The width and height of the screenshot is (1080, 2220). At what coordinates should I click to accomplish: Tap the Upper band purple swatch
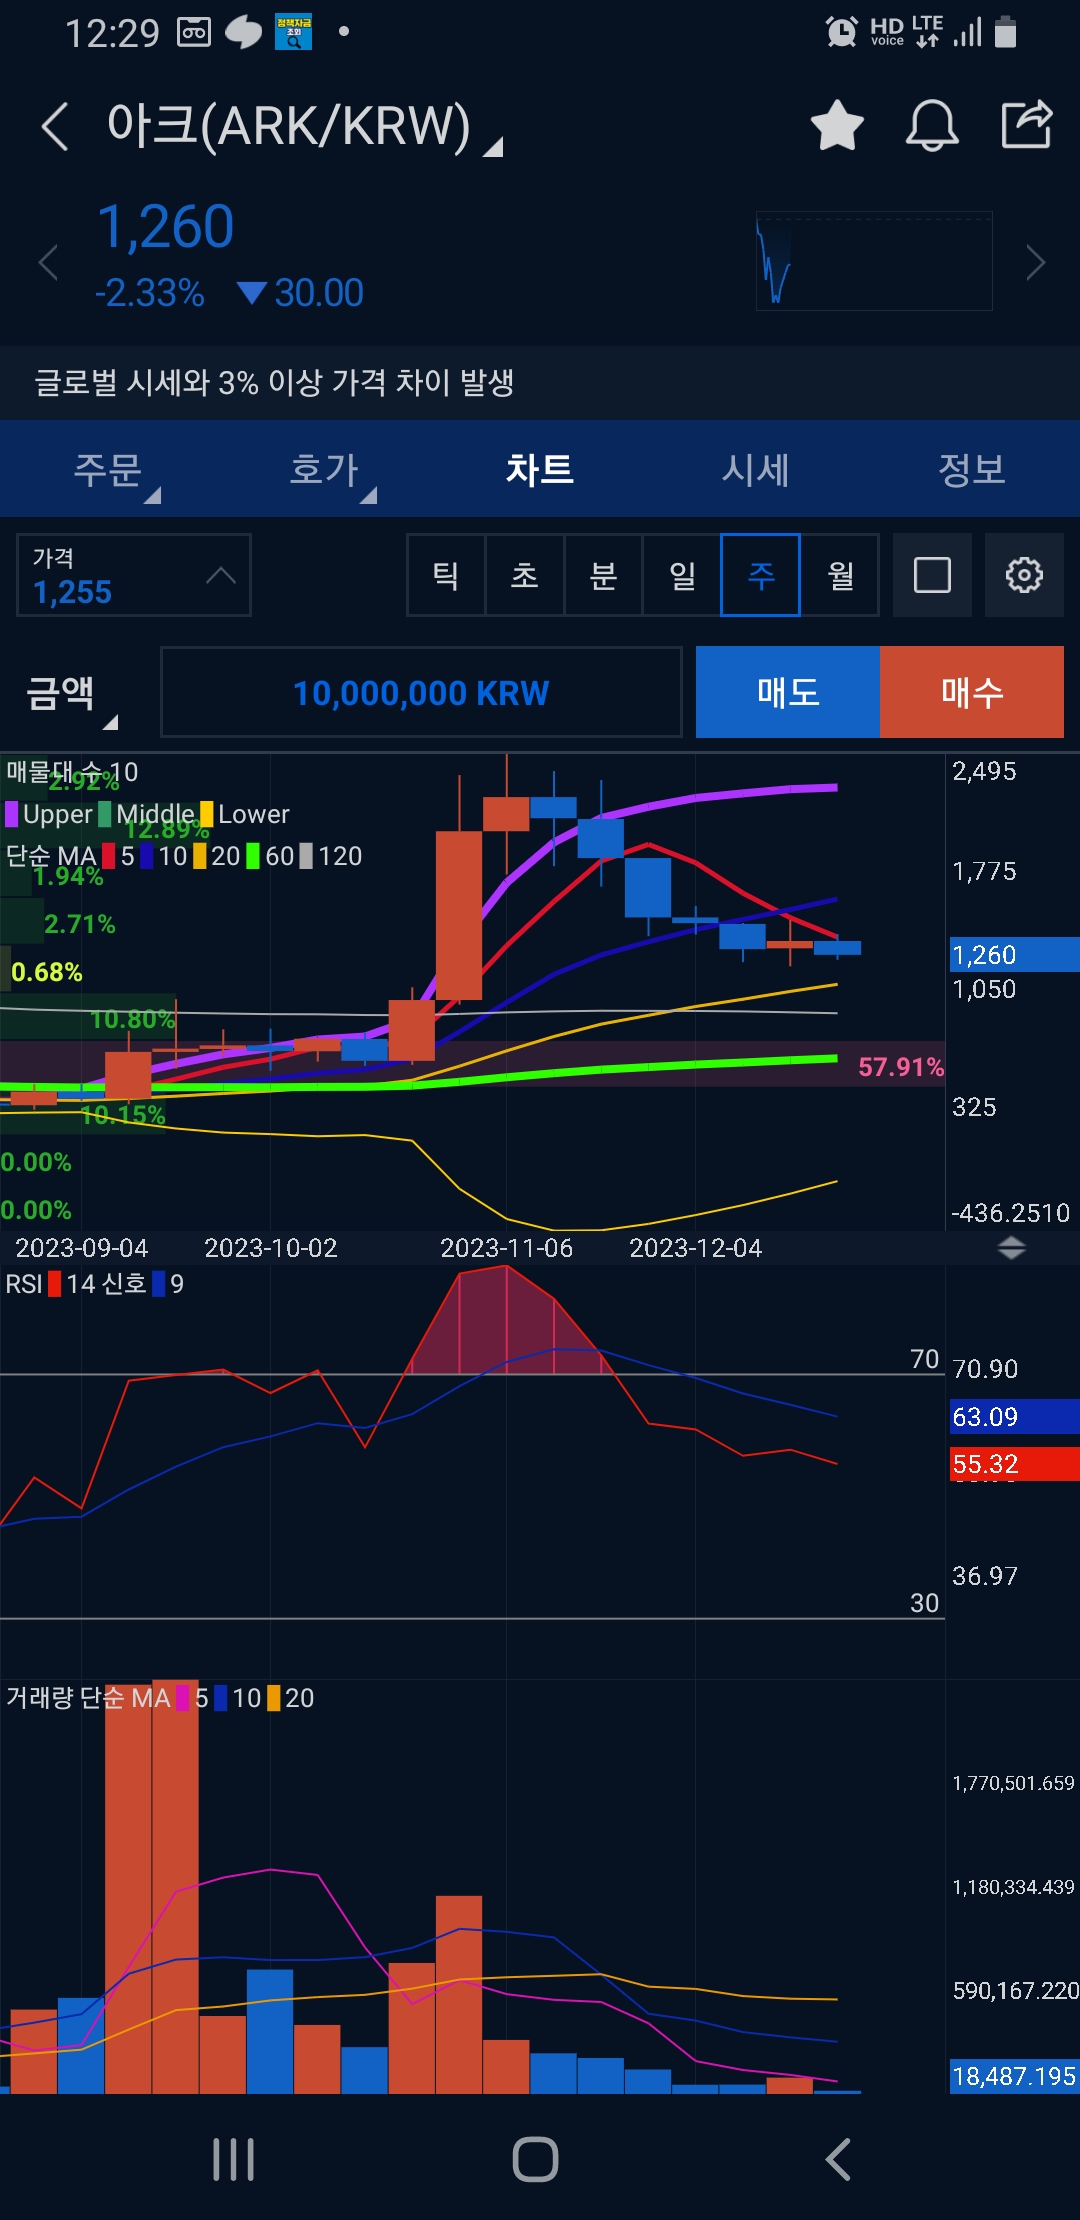[x=12, y=814]
